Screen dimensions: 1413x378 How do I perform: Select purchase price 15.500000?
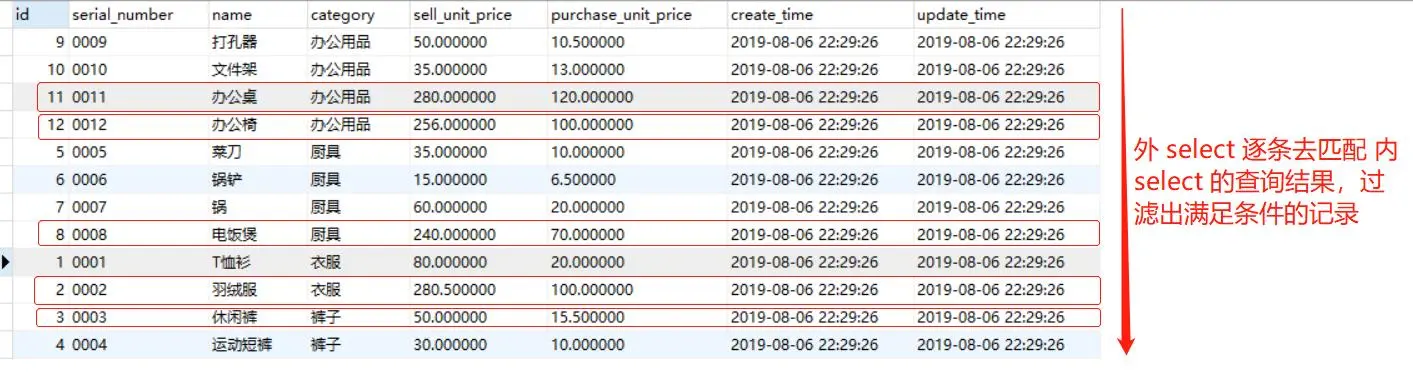(x=588, y=317)
